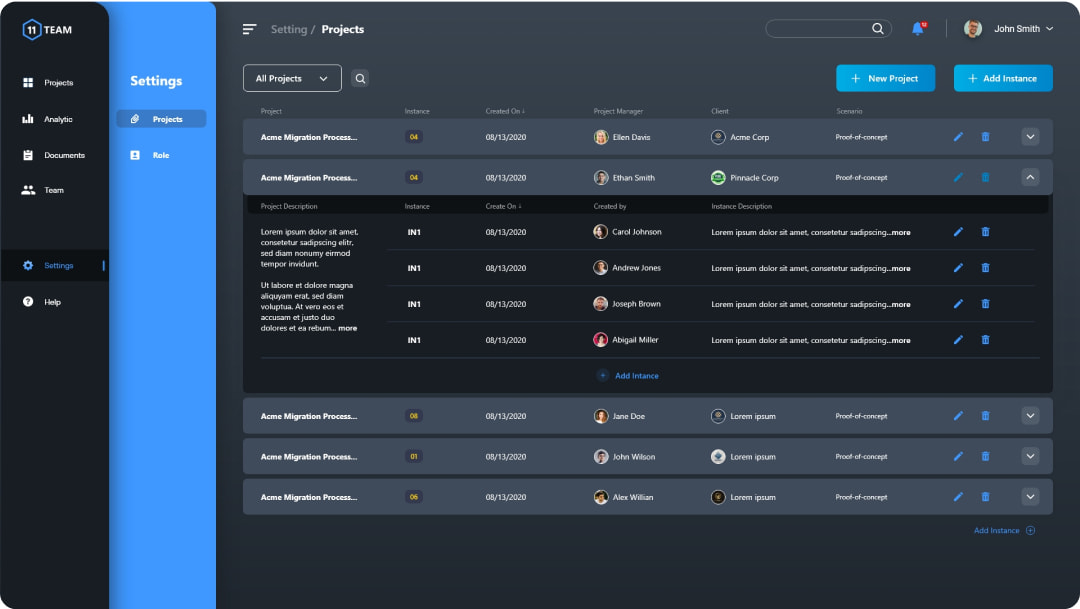Screen dimensions: 1080x609
Task: Edit the John Wilson project row
Action: [x=958, y=457]
